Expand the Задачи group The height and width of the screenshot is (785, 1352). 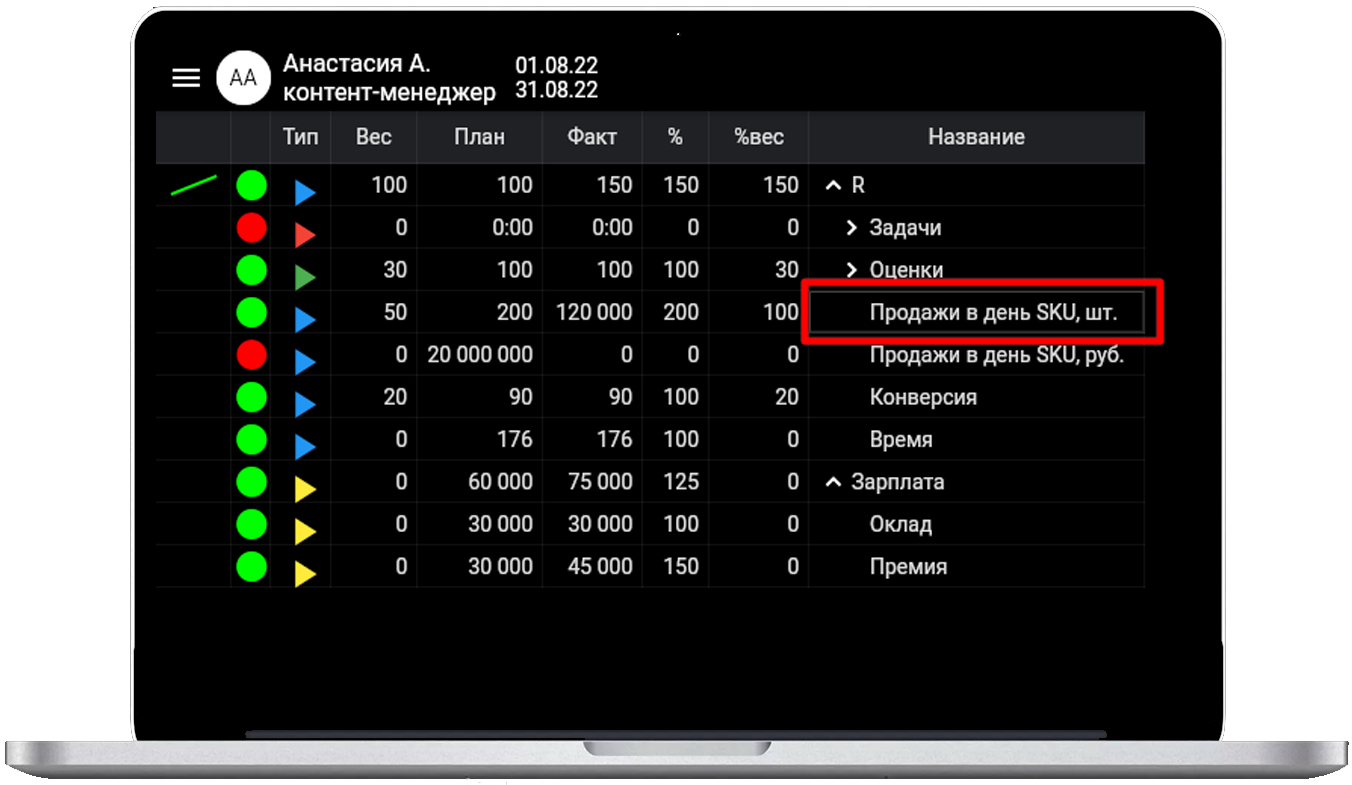point(852,228)
